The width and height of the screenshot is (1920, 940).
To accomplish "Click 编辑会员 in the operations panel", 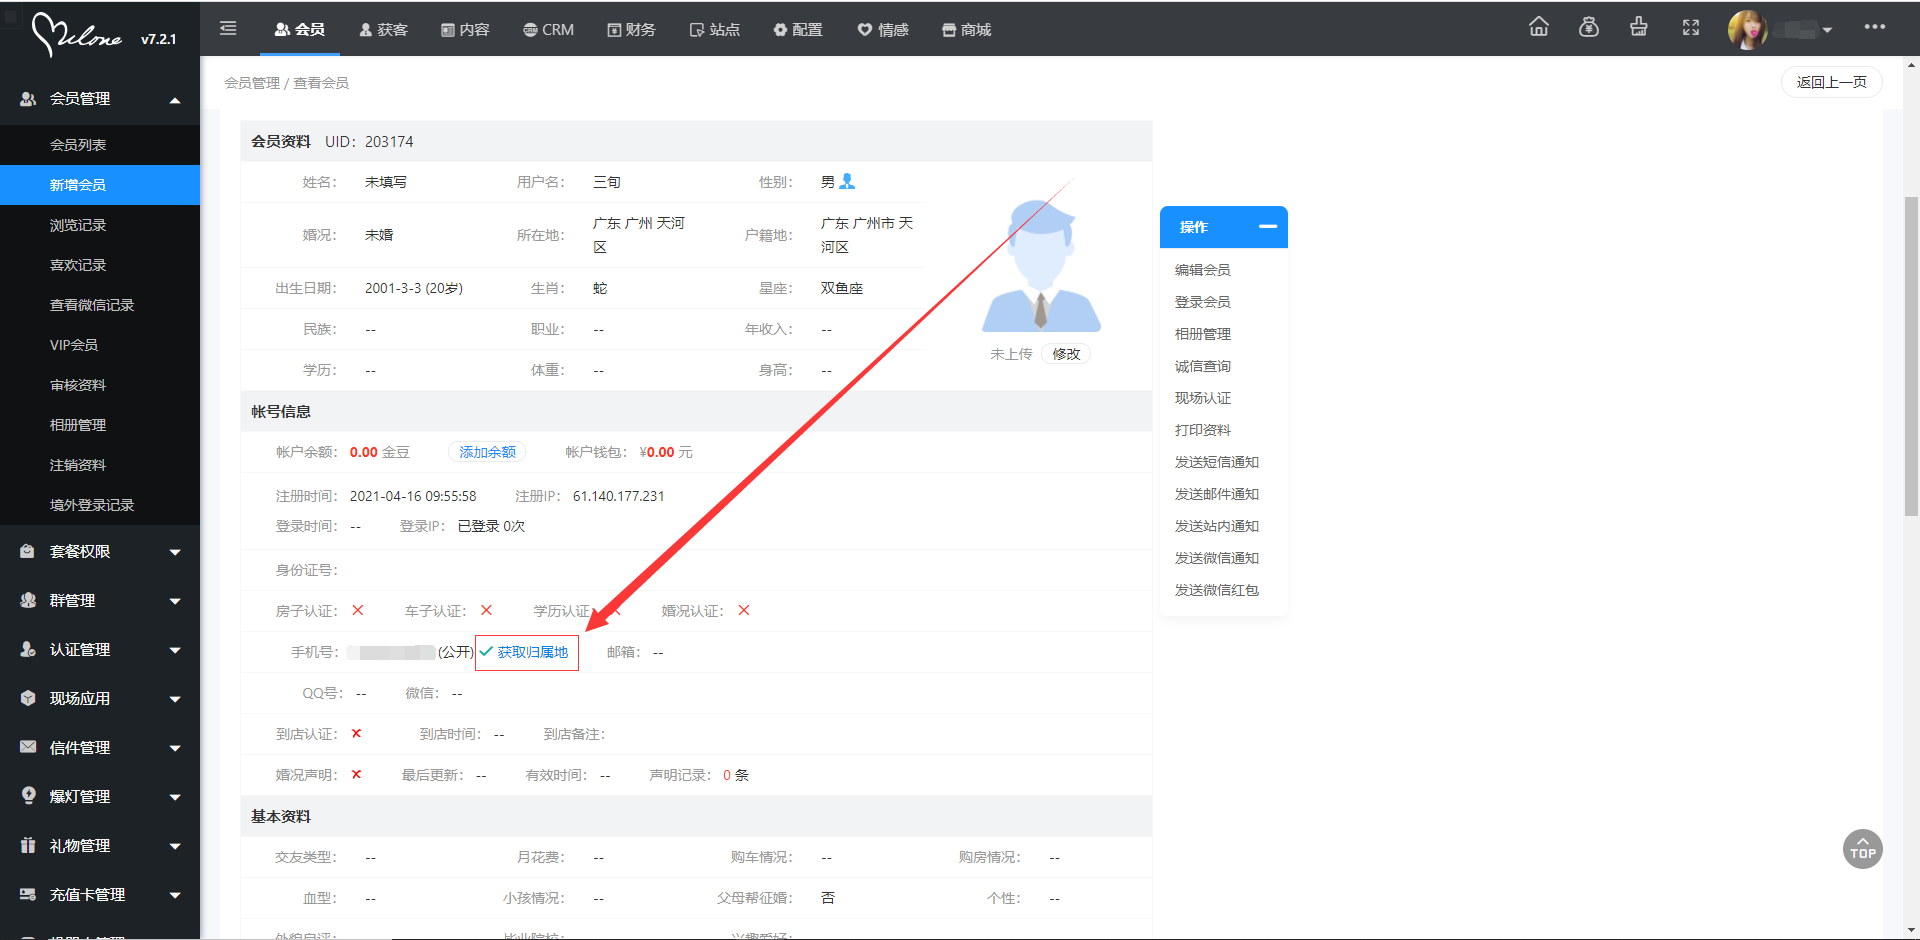I will tap(1202, 270).
